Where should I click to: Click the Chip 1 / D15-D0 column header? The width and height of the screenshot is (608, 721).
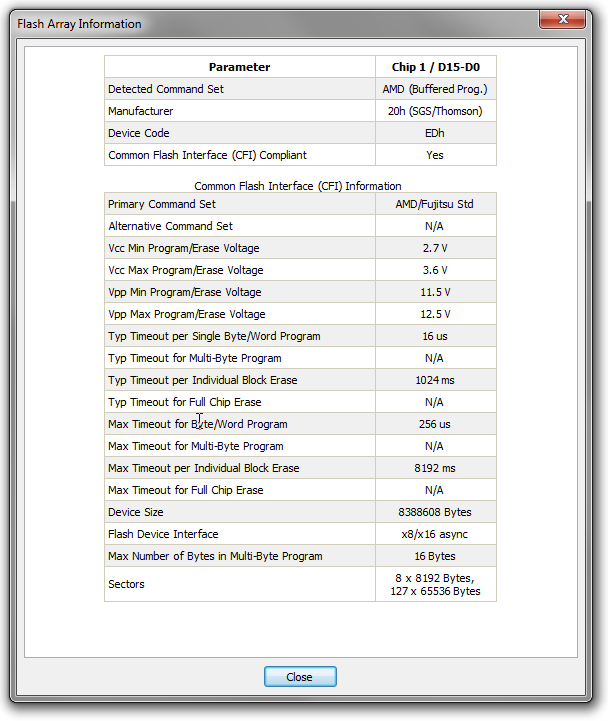(435, 67)
